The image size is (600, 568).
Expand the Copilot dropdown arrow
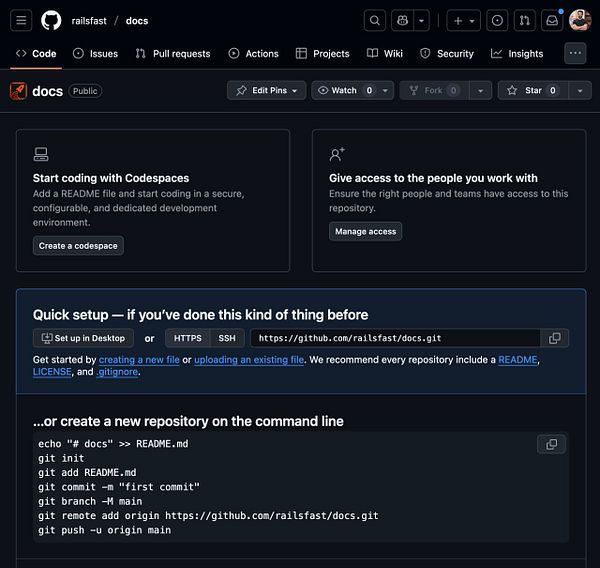point(421,20)
